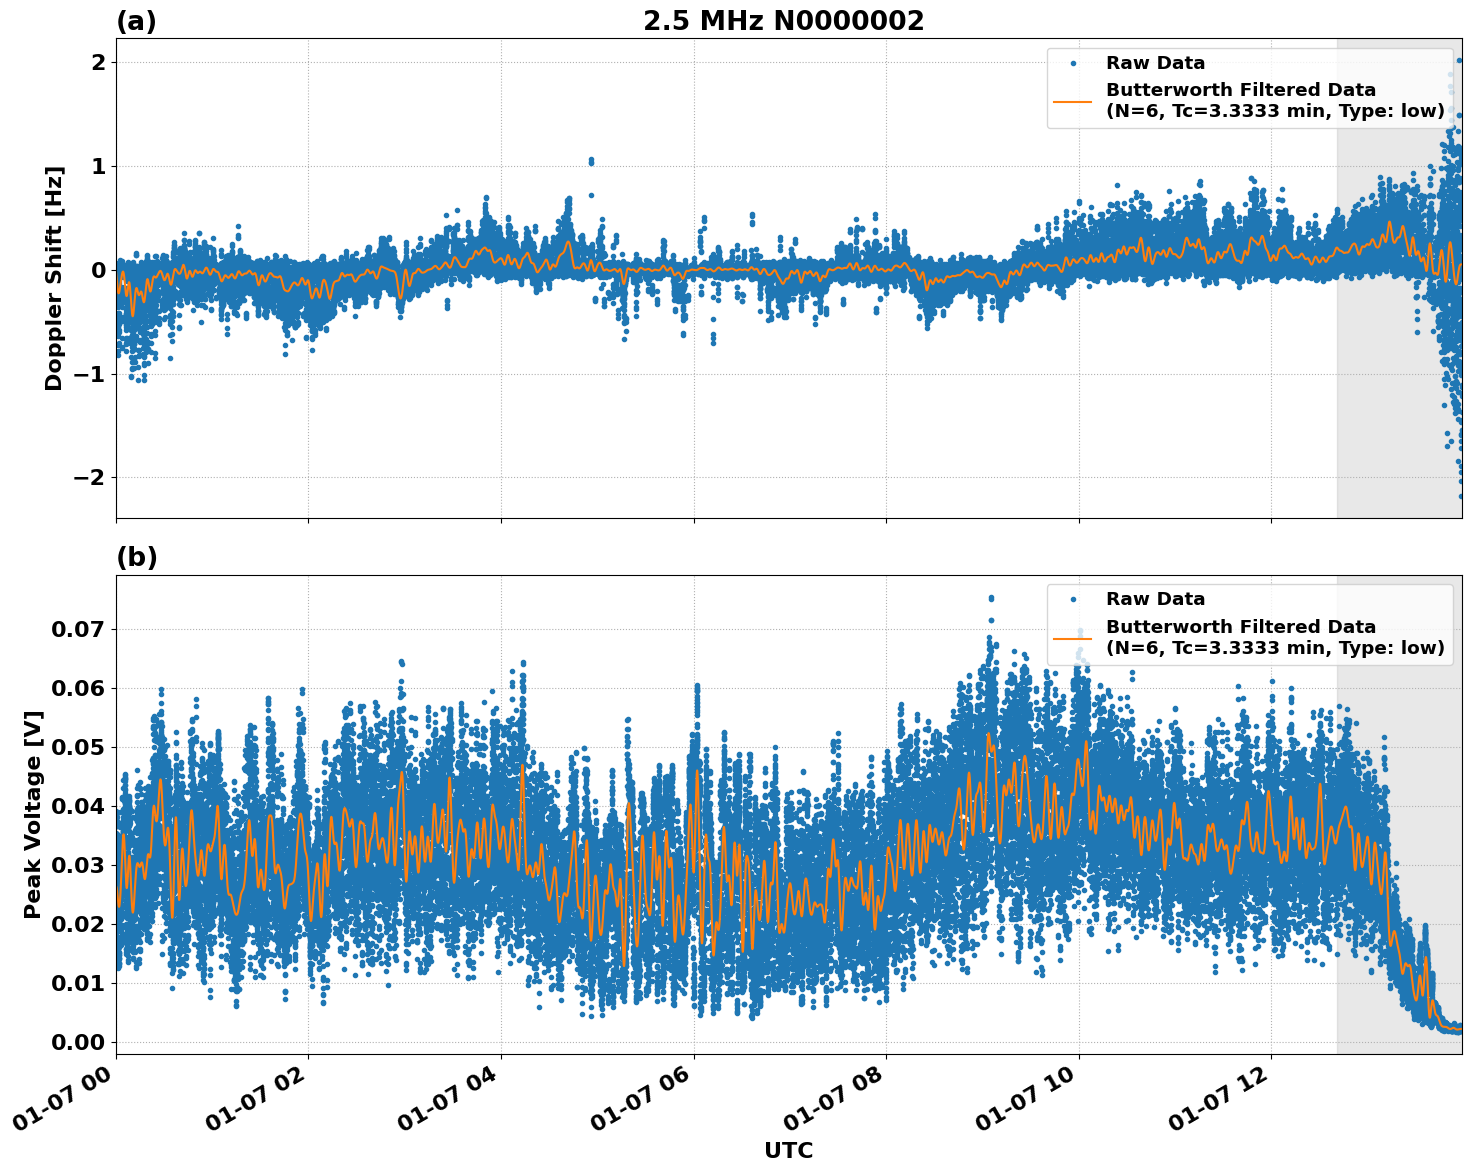
Task: Click the peak voltage outlier near 01-07 09
Action: pos(991,597)
